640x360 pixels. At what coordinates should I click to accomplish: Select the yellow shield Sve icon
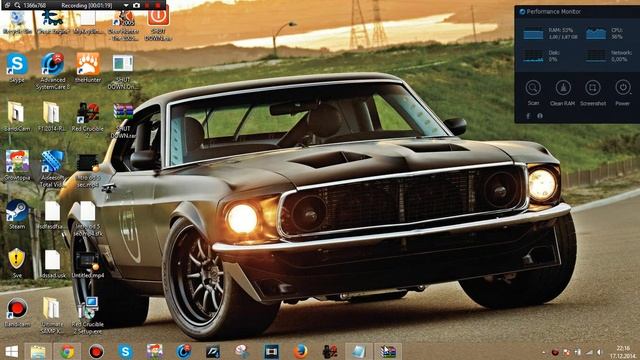[17, 263]
